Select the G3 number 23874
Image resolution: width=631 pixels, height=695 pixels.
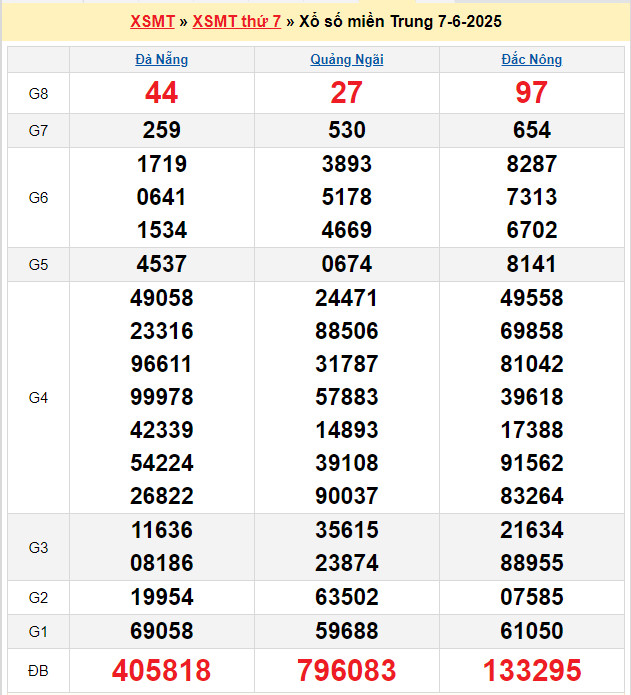pyautogui.click(x=347, y=563)
